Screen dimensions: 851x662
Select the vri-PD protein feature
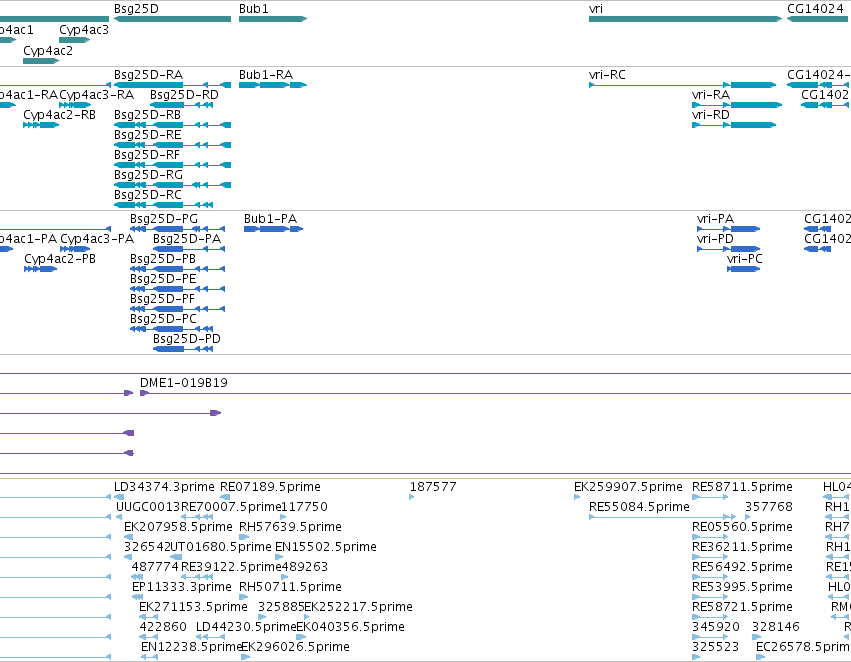728,249
